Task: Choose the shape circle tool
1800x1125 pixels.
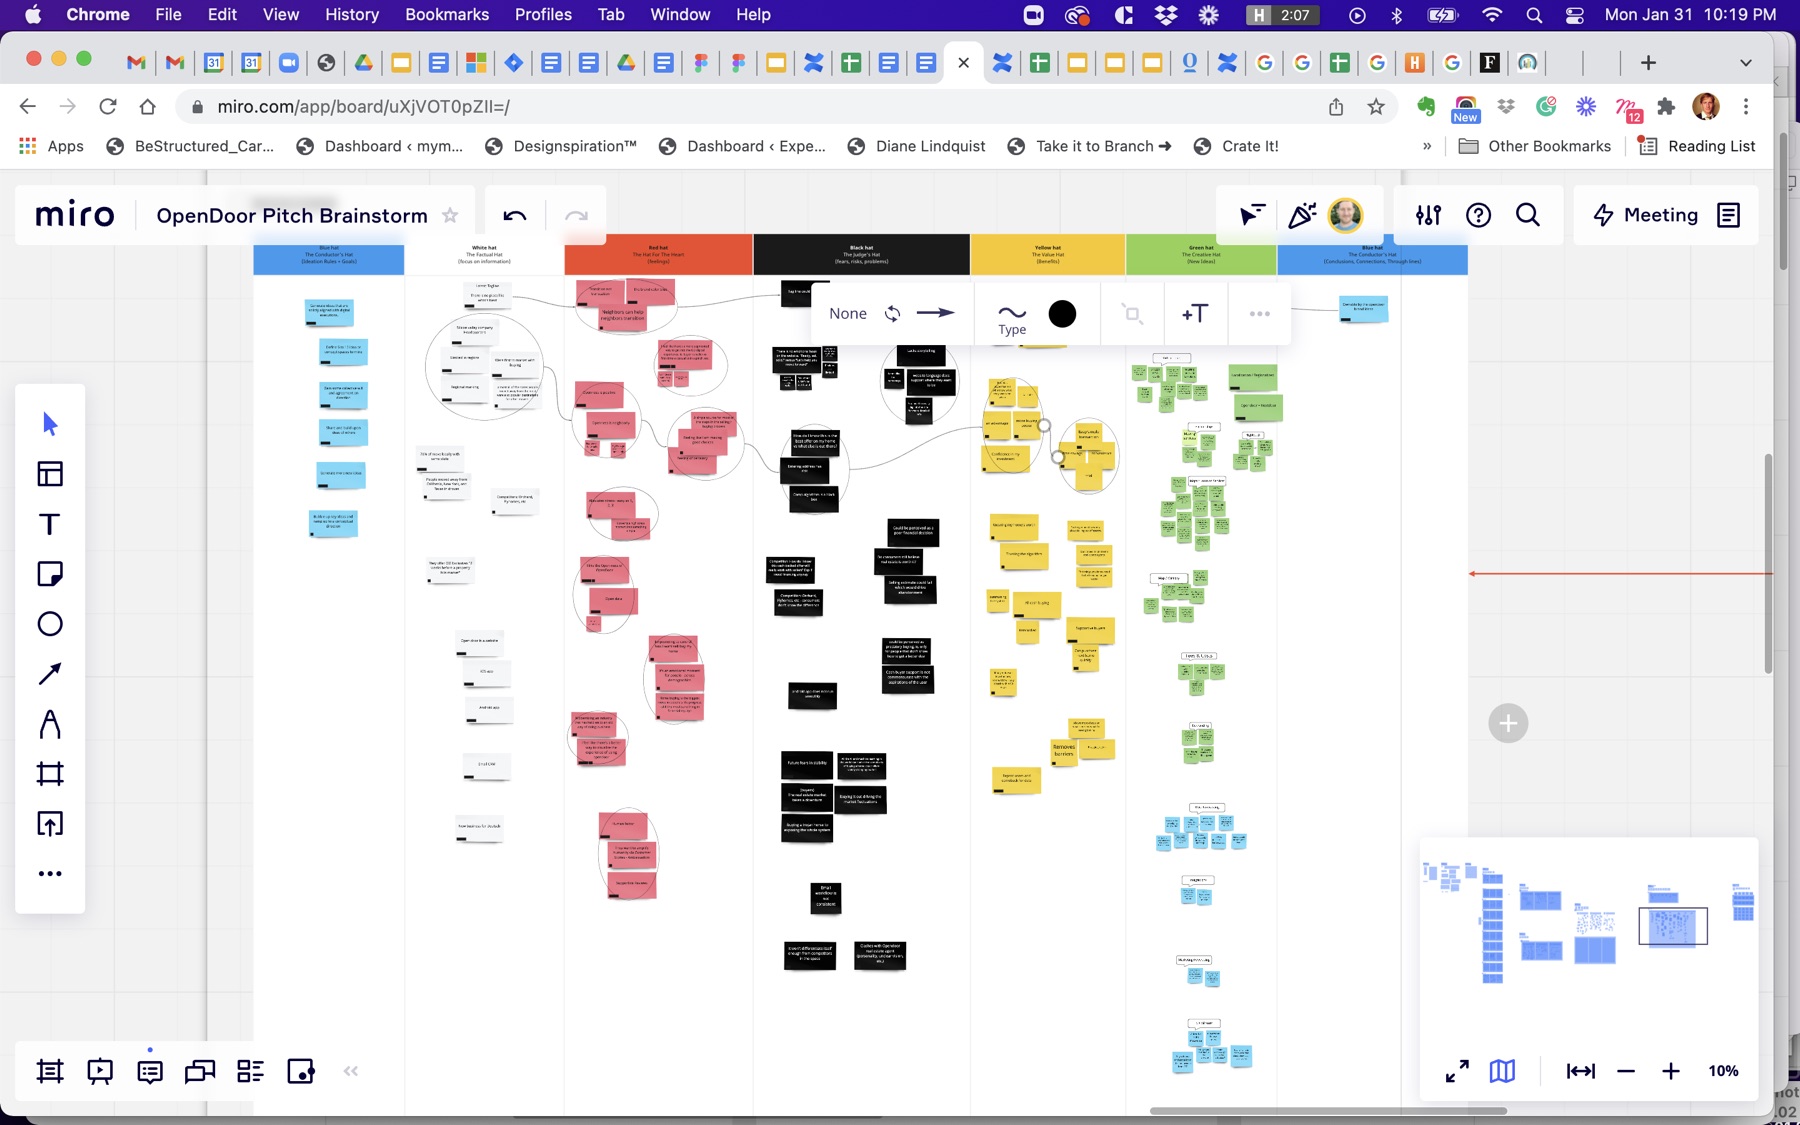Action: [49, 624]
